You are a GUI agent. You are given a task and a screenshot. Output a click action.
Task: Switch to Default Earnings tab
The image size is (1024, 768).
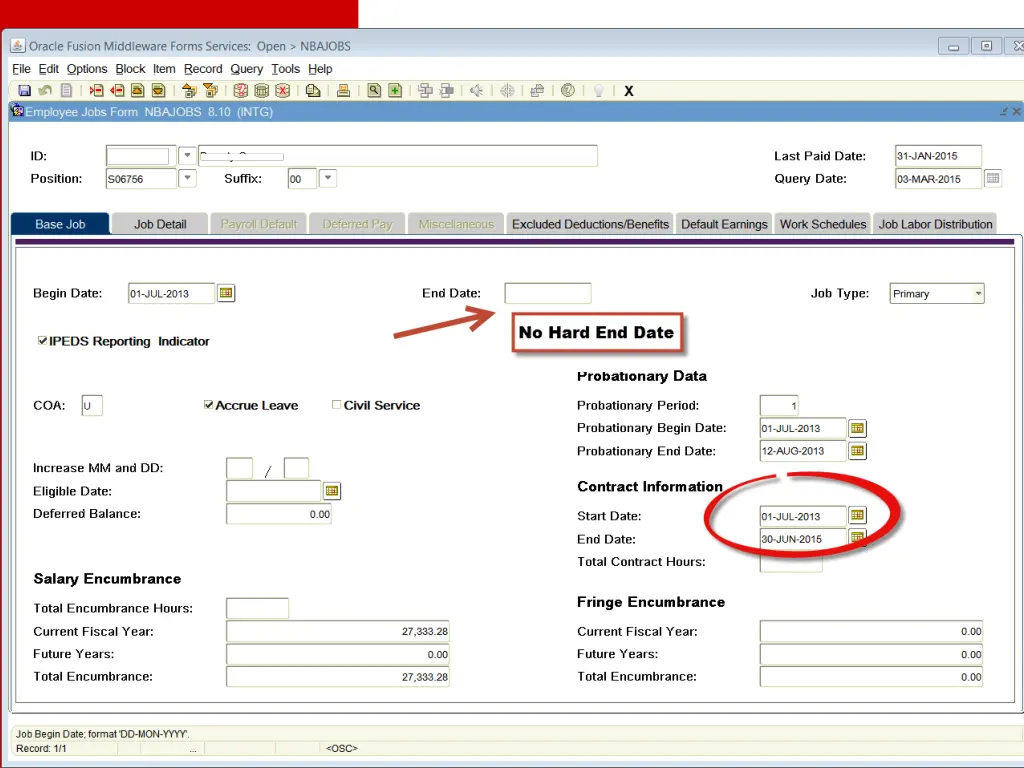[724, 224]
